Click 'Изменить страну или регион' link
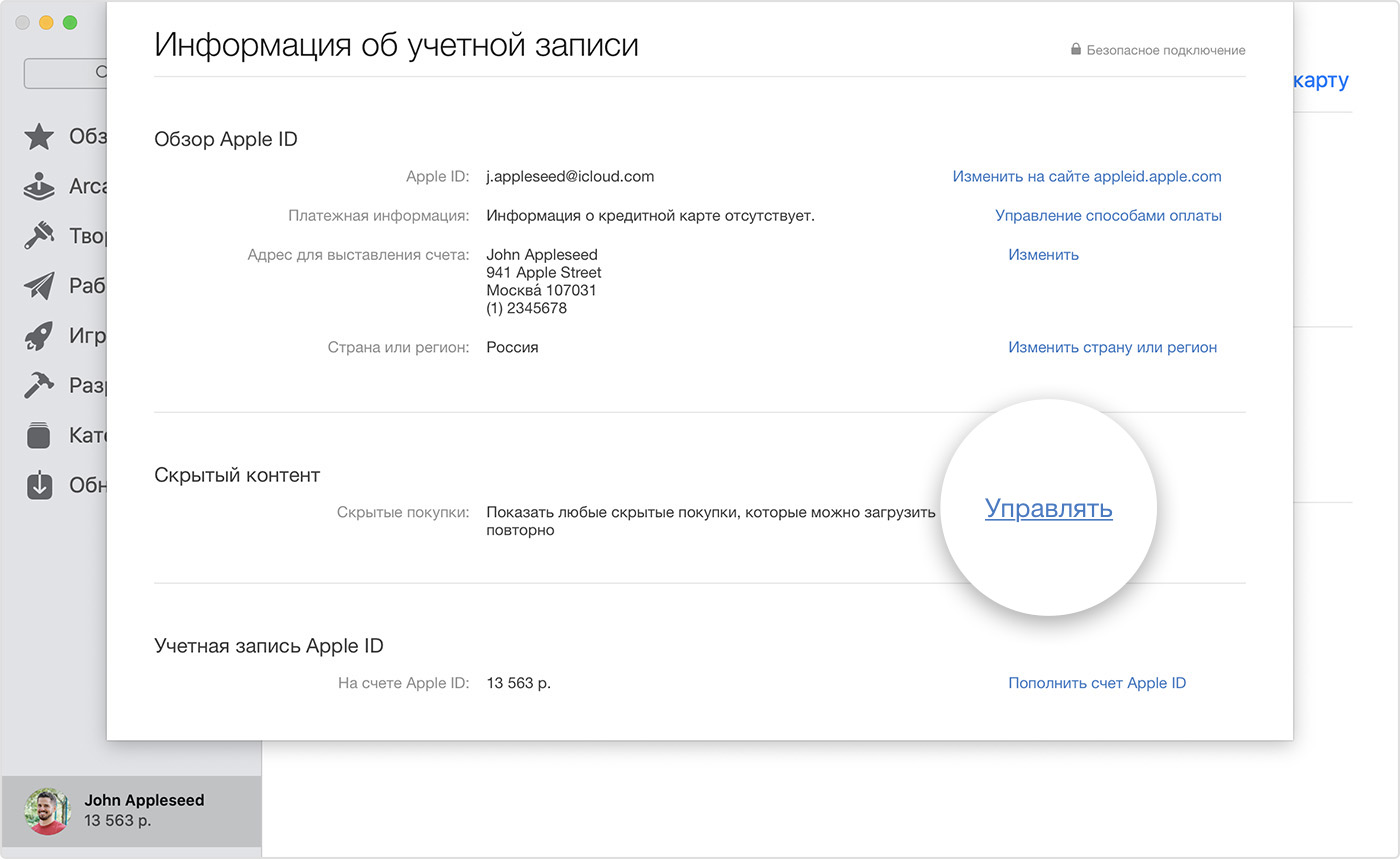This screenshot has width=1400, height=860. 1113,347
